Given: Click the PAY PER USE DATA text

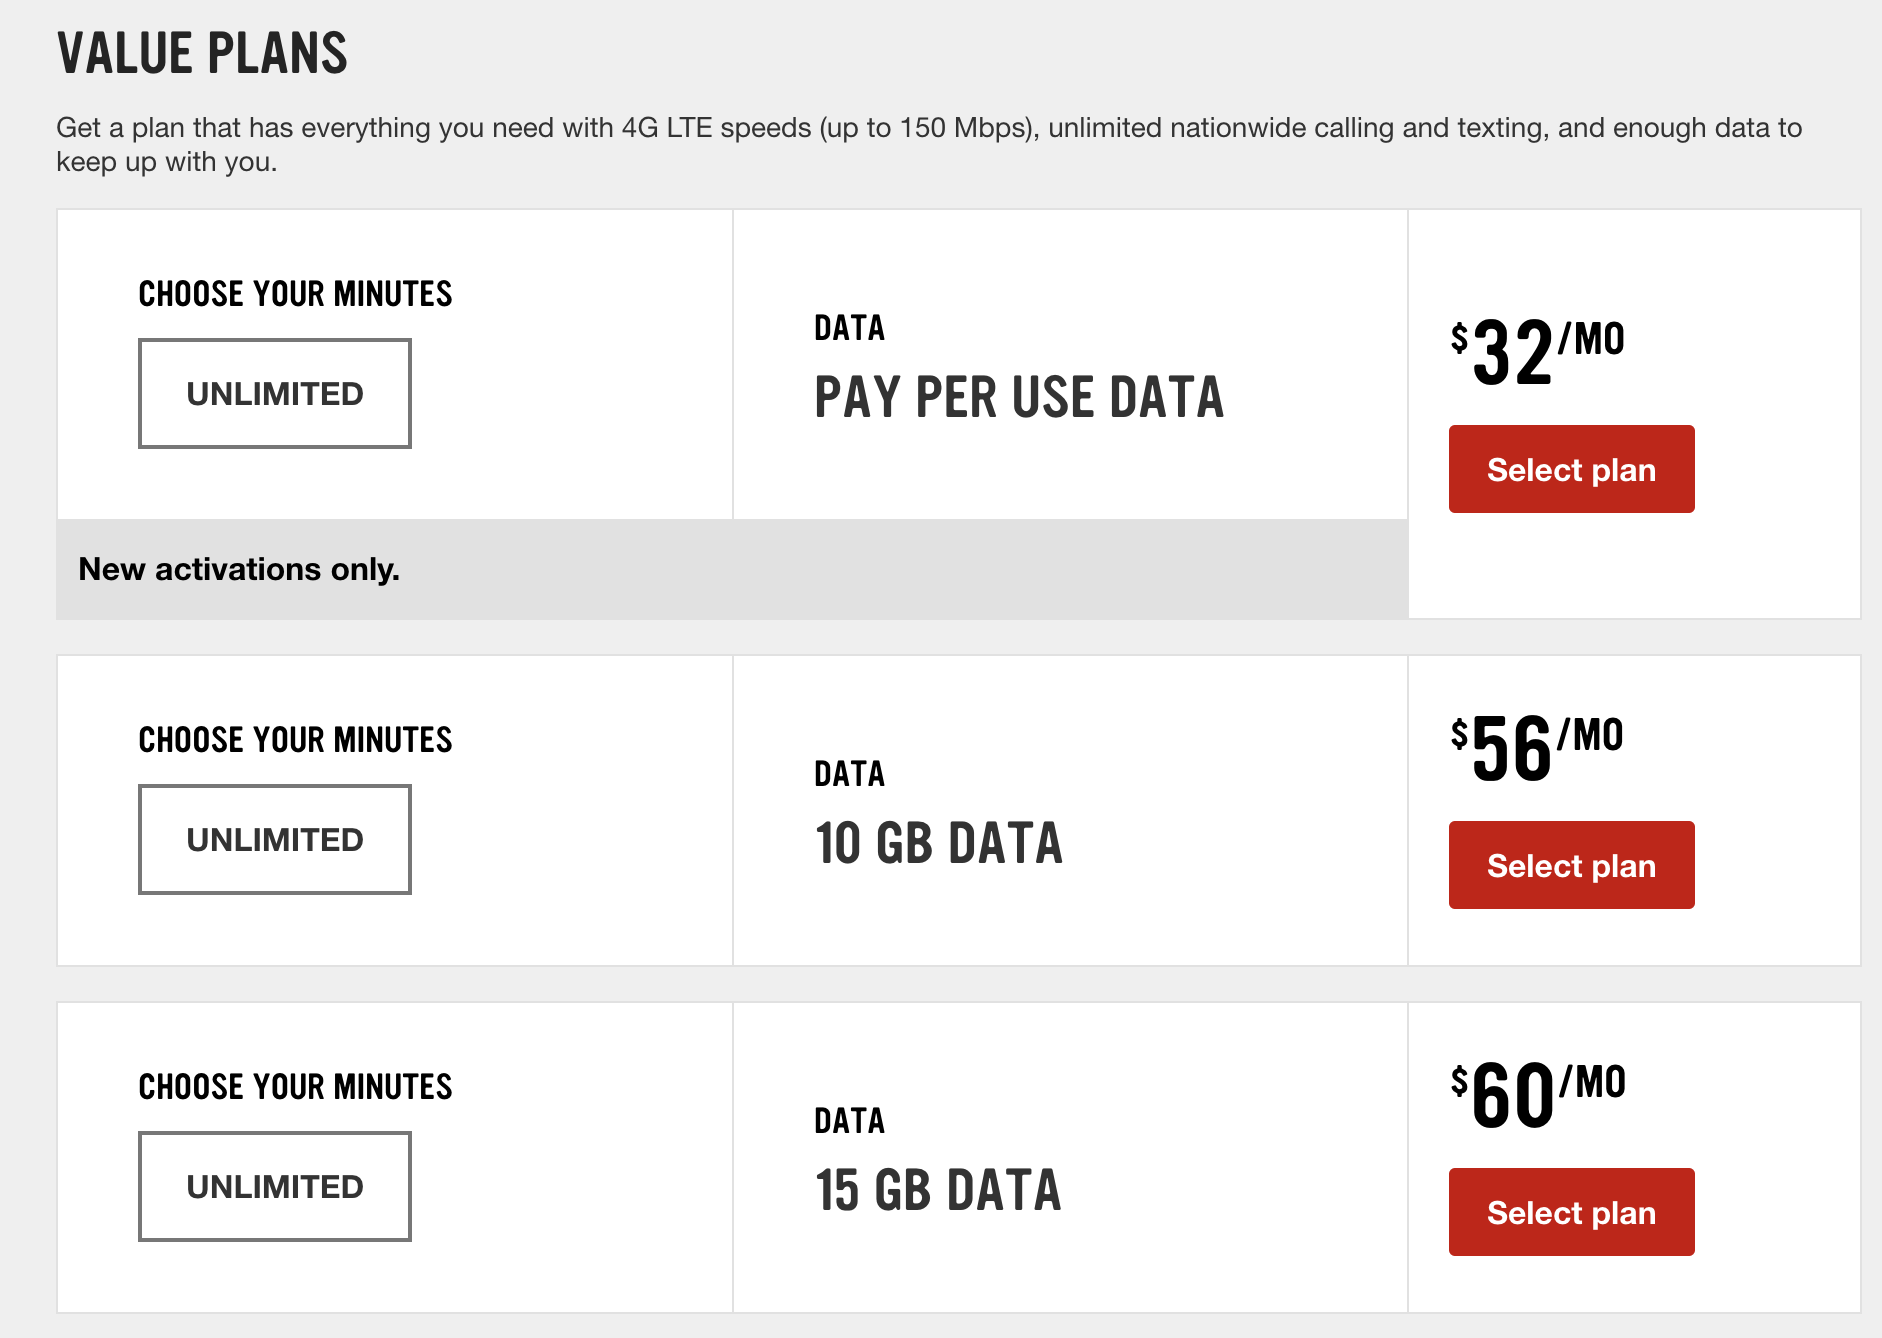Looking at the screenshot, I should click(1019, 398).
